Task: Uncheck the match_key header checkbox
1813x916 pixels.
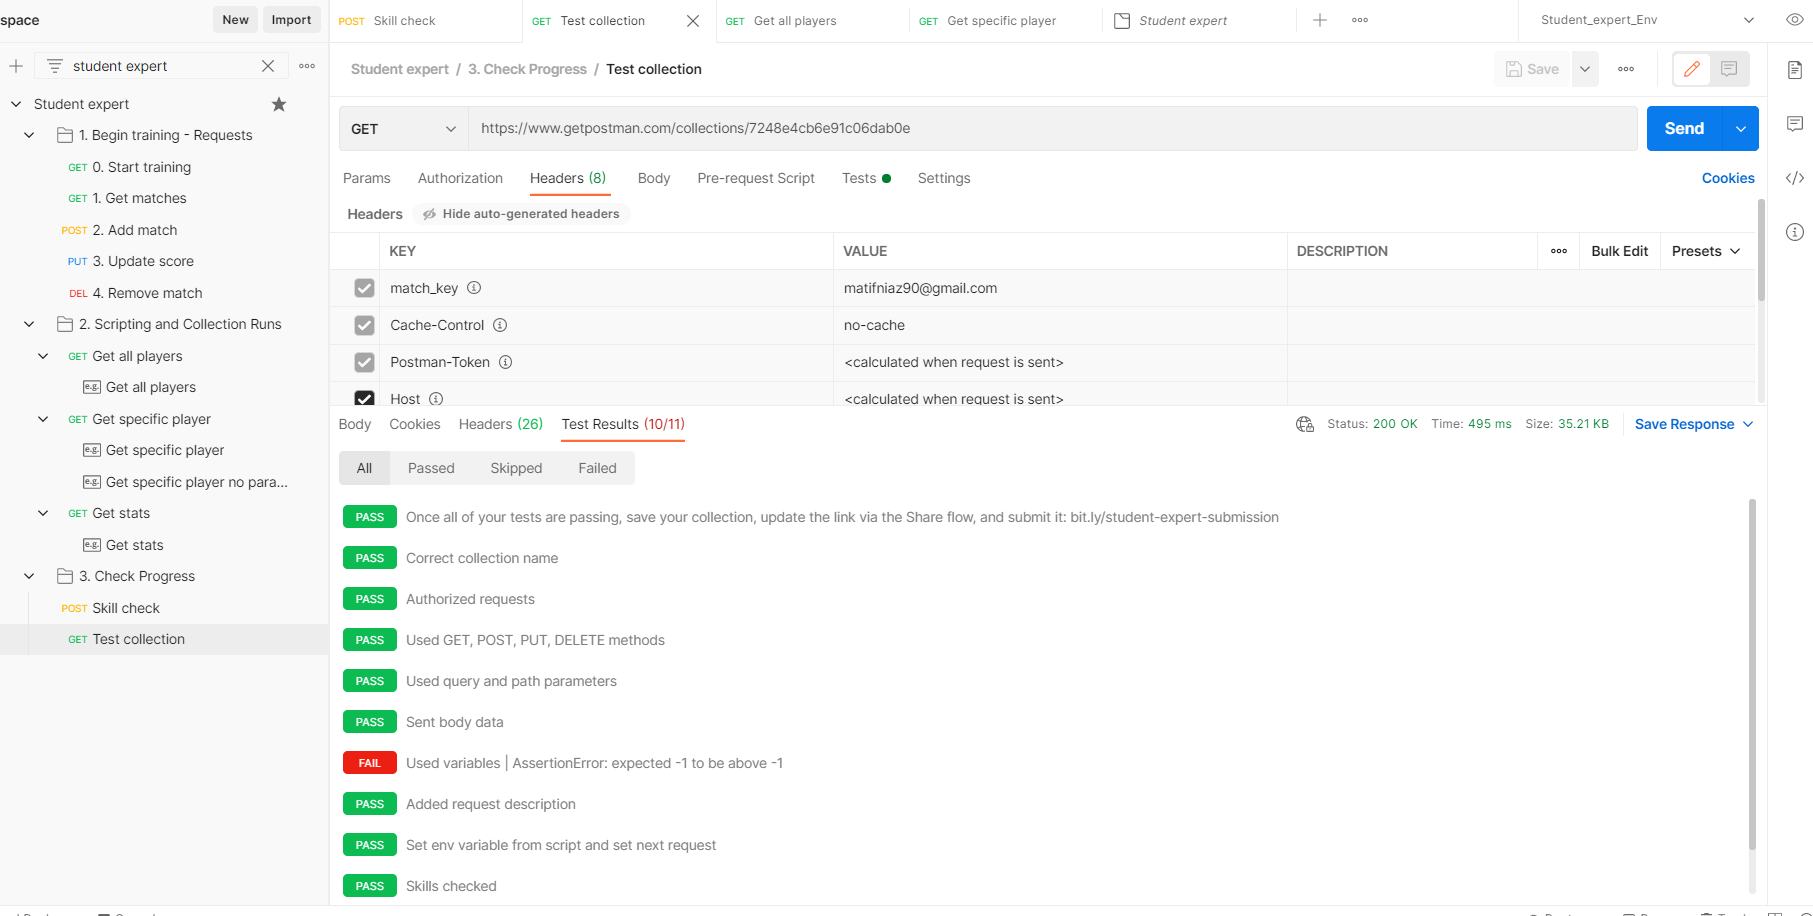Action: tap(364, 288)
